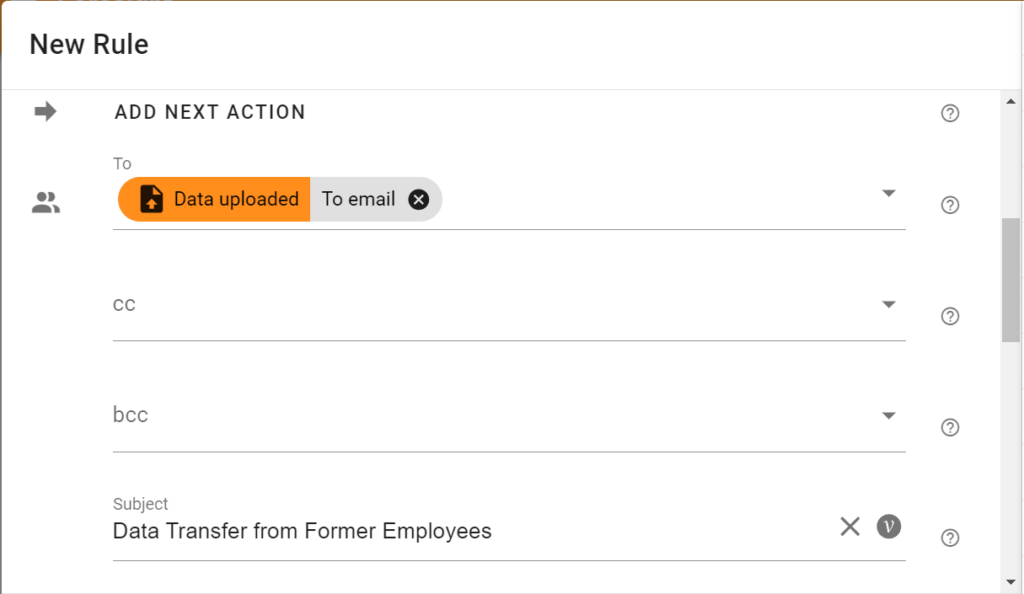Click the help icon next to the bcc field
This screenshot has width=1024, height=594.
tap(950, 427)
